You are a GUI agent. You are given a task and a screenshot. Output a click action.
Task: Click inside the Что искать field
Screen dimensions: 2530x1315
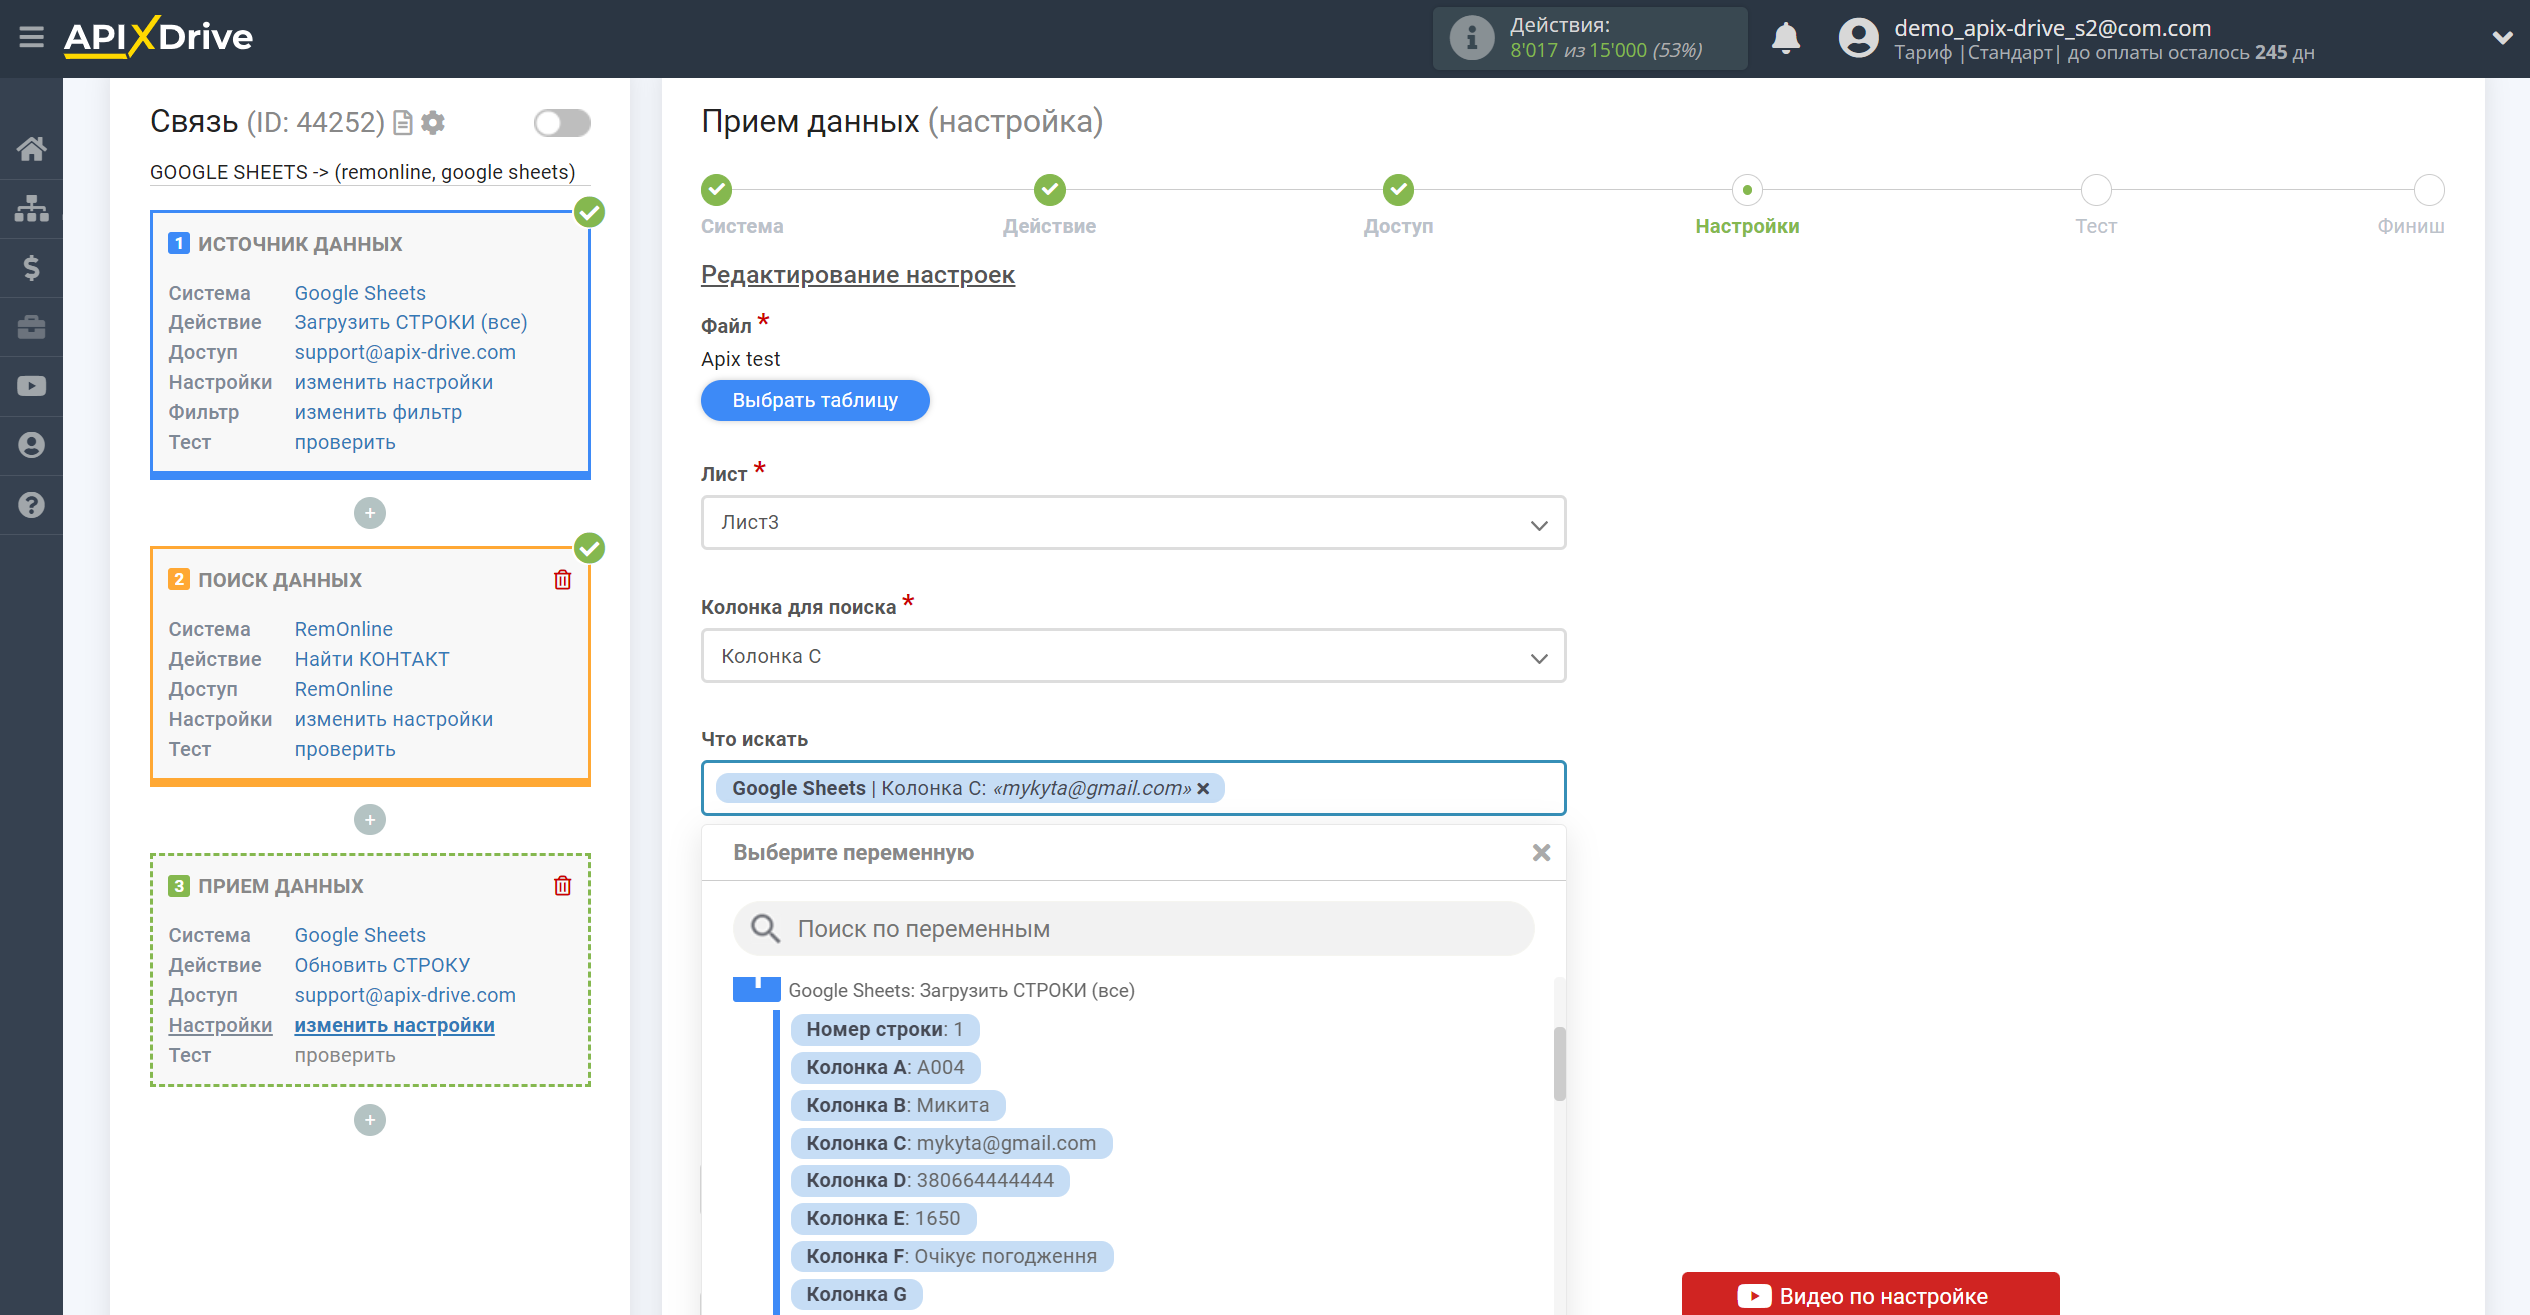pos(1133,789)
